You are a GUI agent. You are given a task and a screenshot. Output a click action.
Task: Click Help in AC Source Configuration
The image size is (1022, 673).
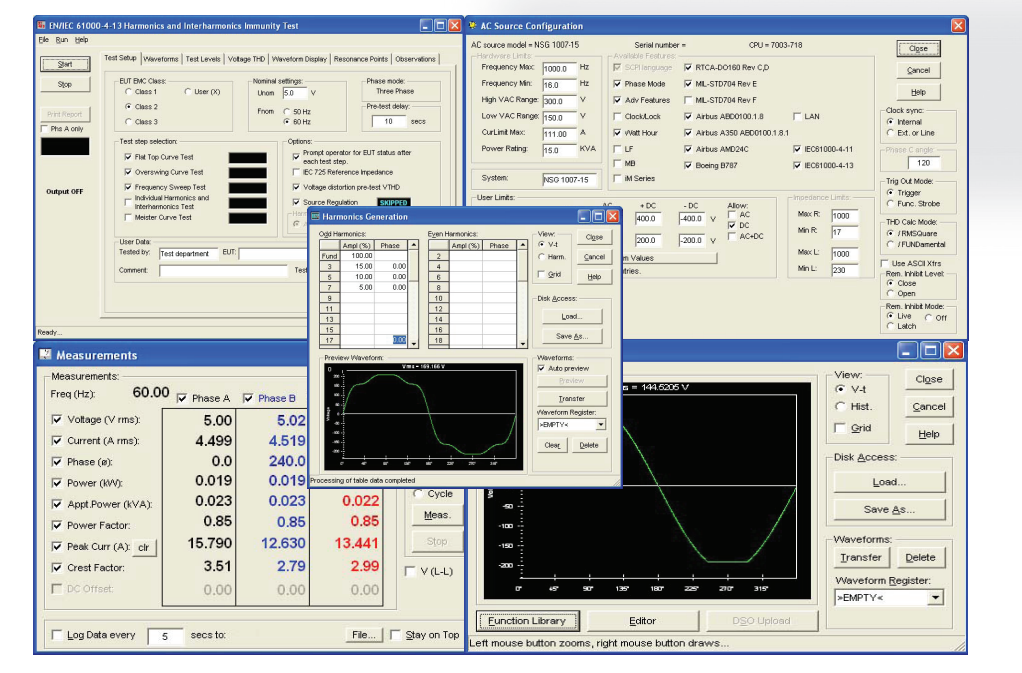coord(918,92)
